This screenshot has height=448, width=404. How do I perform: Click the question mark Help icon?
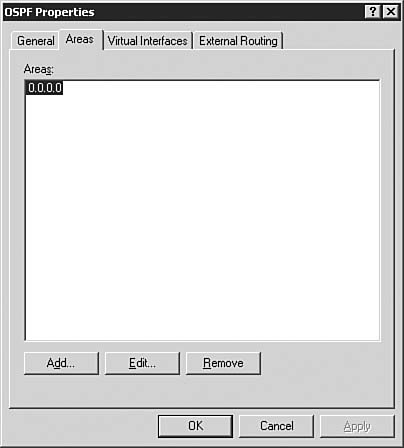coord(373,12)
